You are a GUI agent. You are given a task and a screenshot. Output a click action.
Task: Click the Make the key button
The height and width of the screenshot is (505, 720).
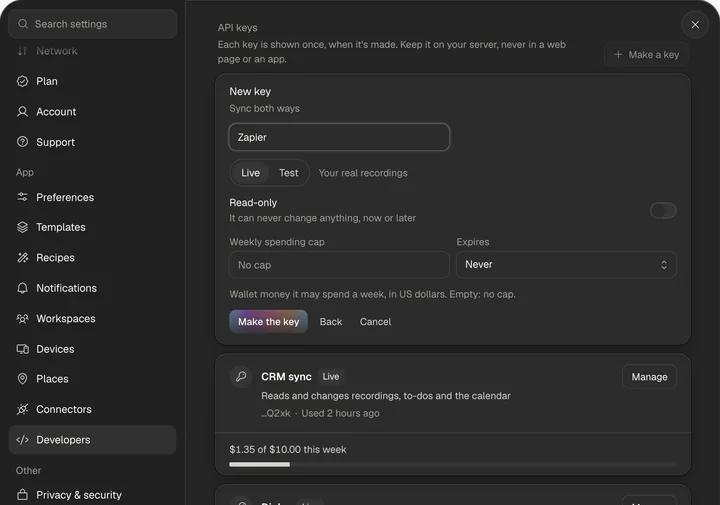coord(268,321)
